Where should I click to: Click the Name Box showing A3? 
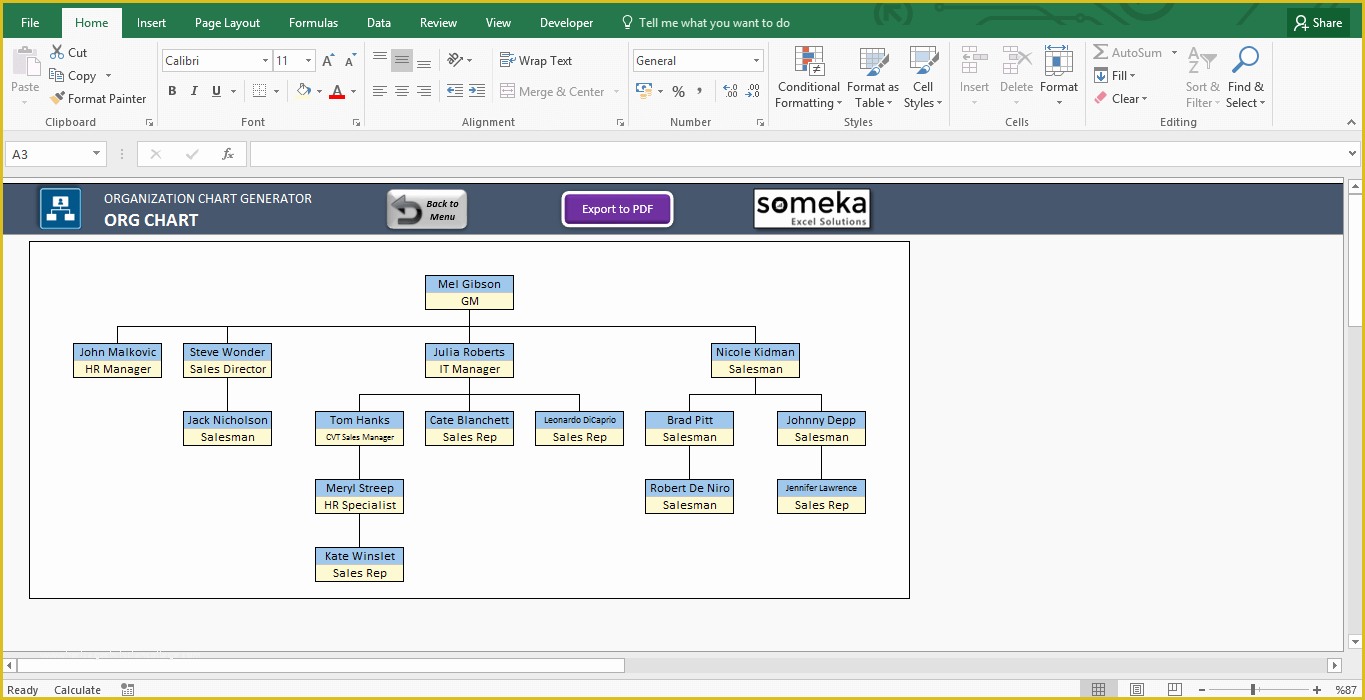pos(56,154)
